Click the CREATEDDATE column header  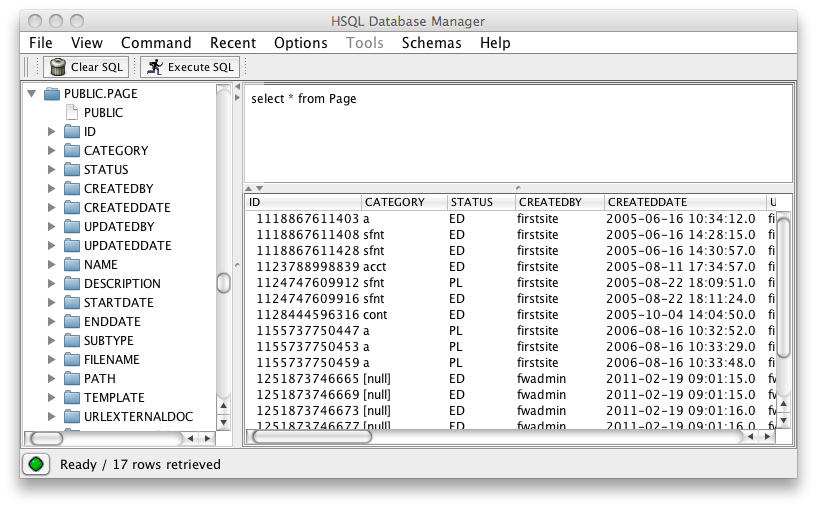click(x=686, y=202)
